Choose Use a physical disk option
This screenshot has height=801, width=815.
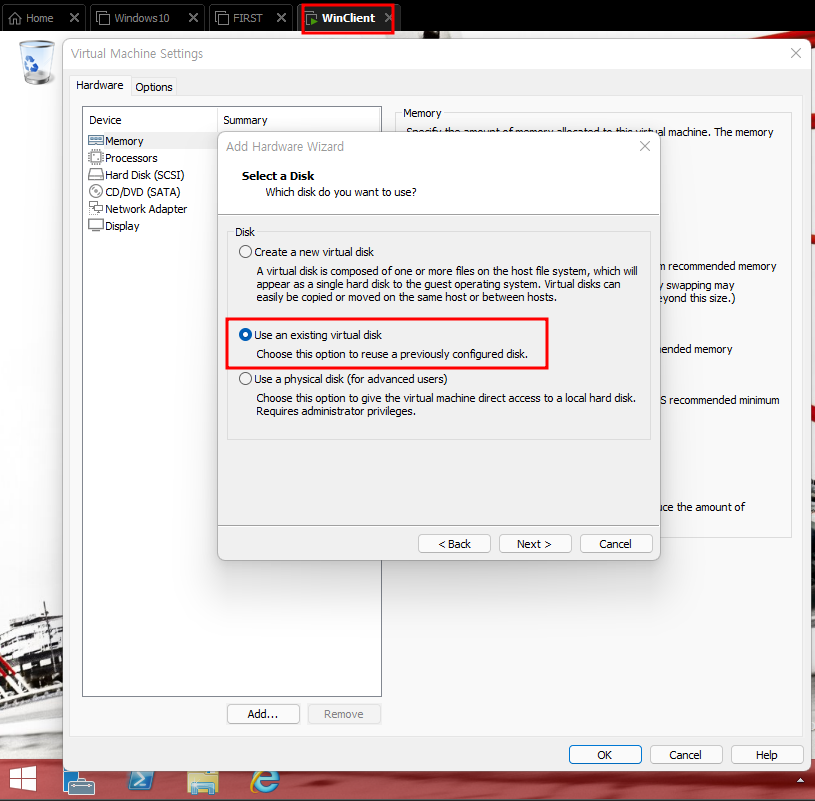pos(245,379)
